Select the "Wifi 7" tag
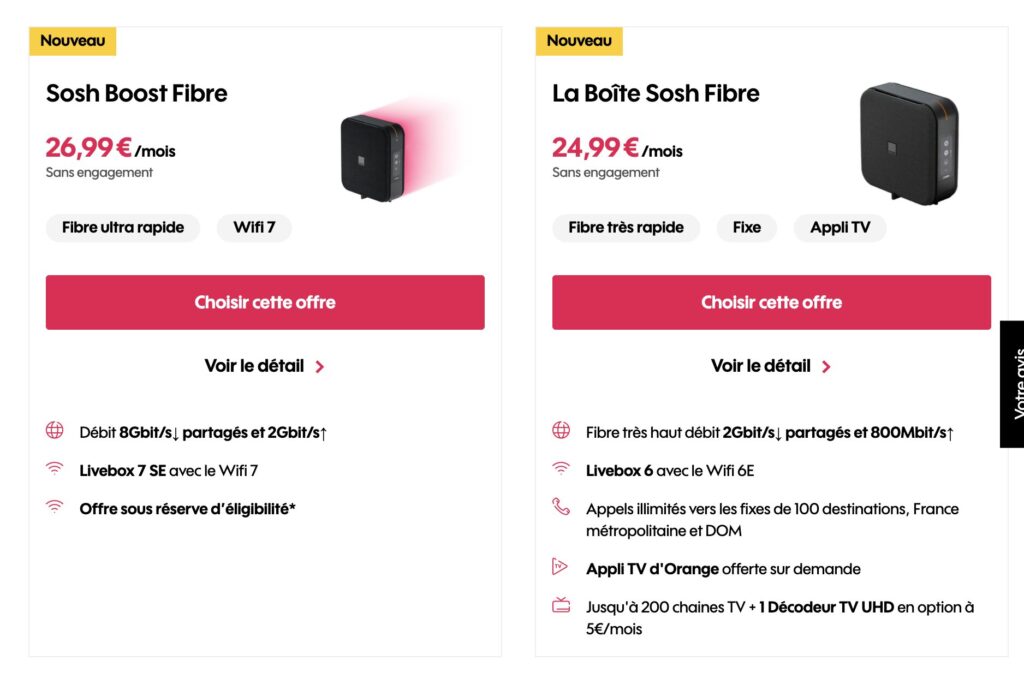Screen dimensions: 1024x678 click(x=254, y=227)
